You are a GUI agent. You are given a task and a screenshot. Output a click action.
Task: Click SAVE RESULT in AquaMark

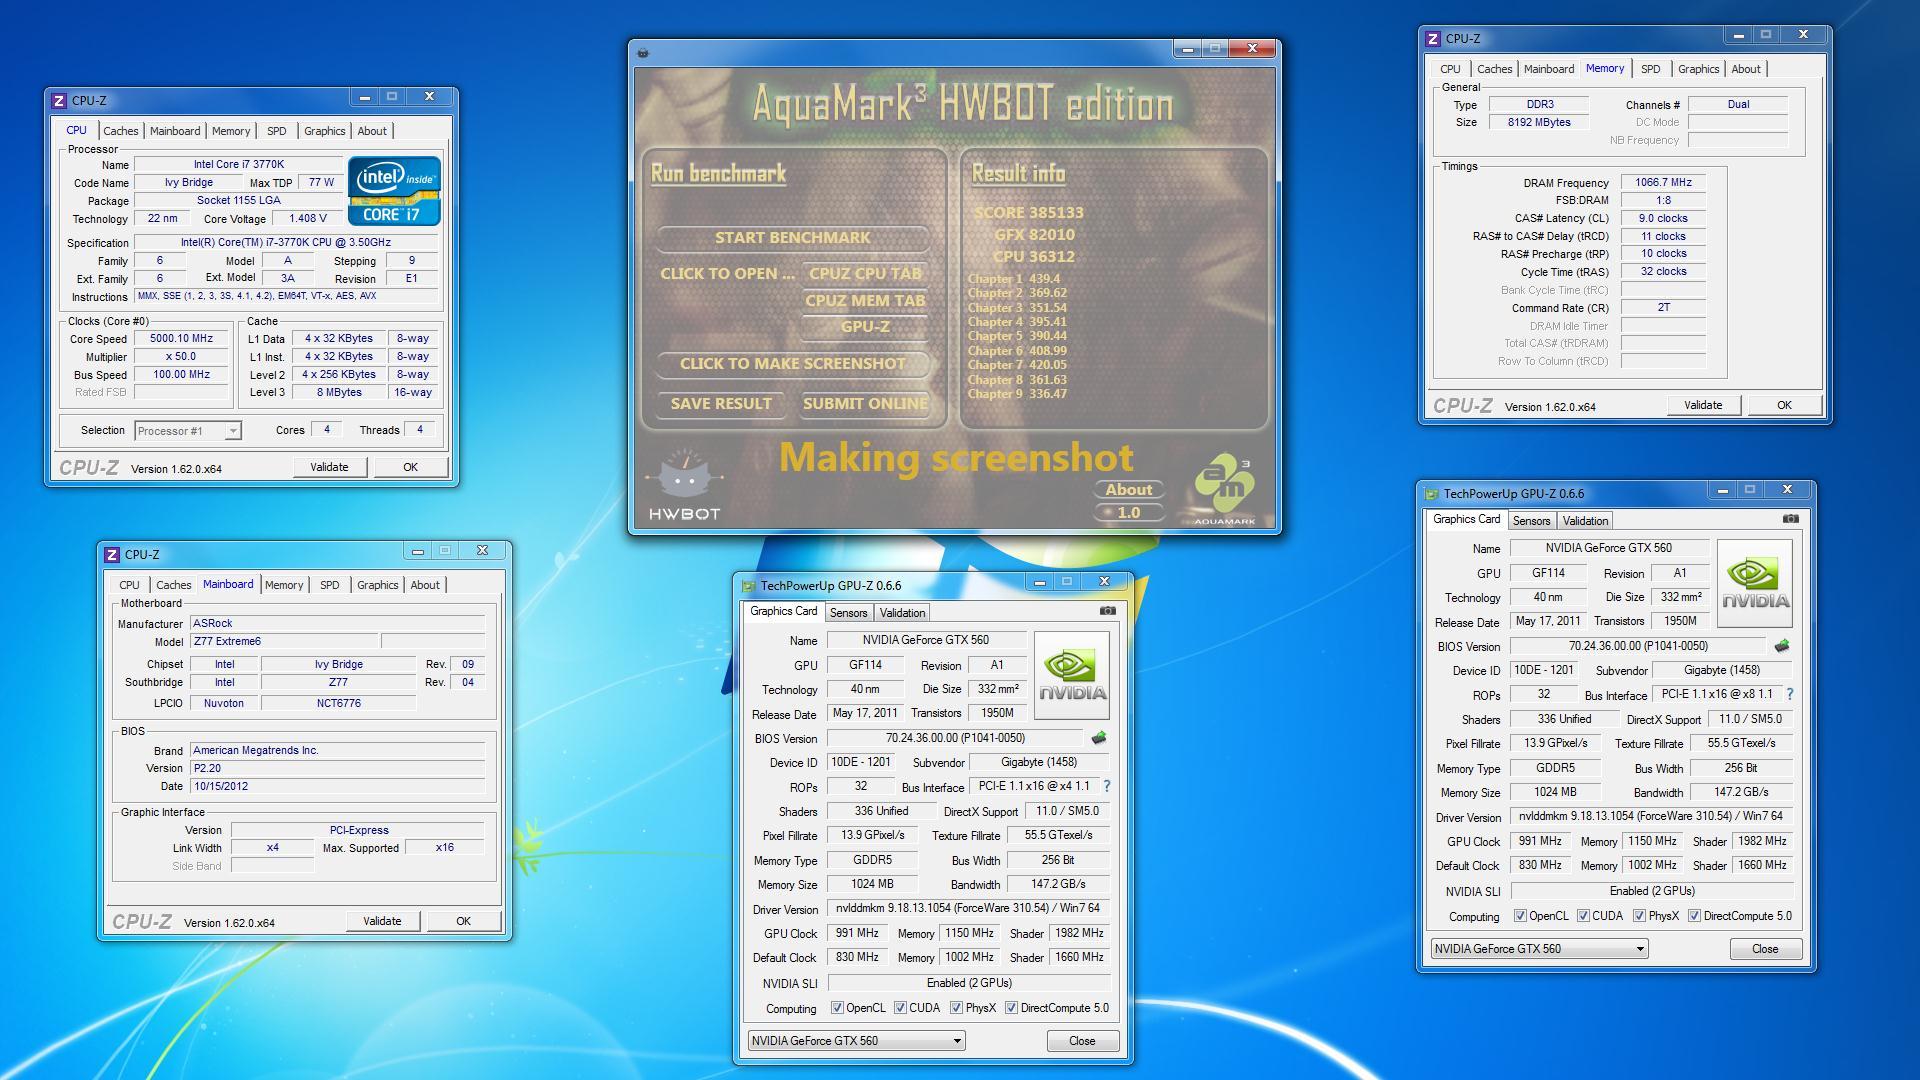click(x=721, y=404)
